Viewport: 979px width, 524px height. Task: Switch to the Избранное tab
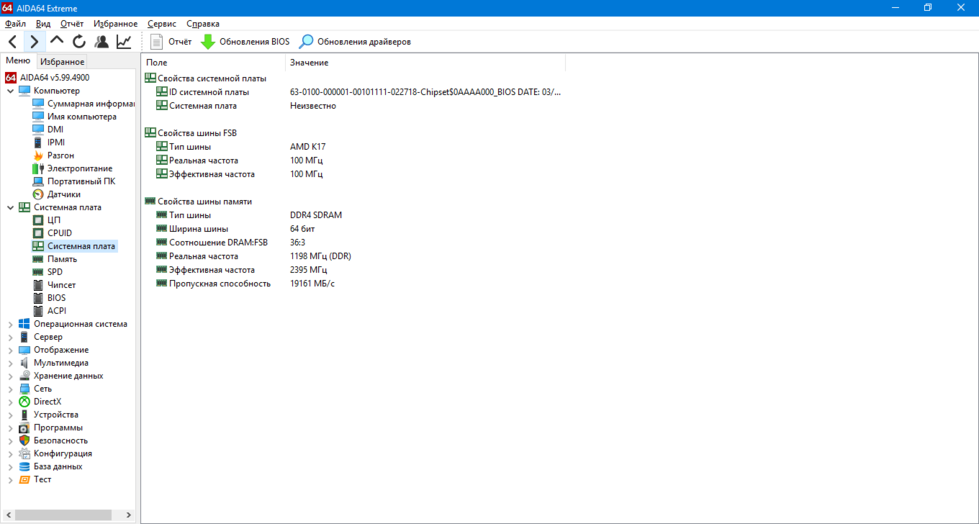click(x=62, y=62)
